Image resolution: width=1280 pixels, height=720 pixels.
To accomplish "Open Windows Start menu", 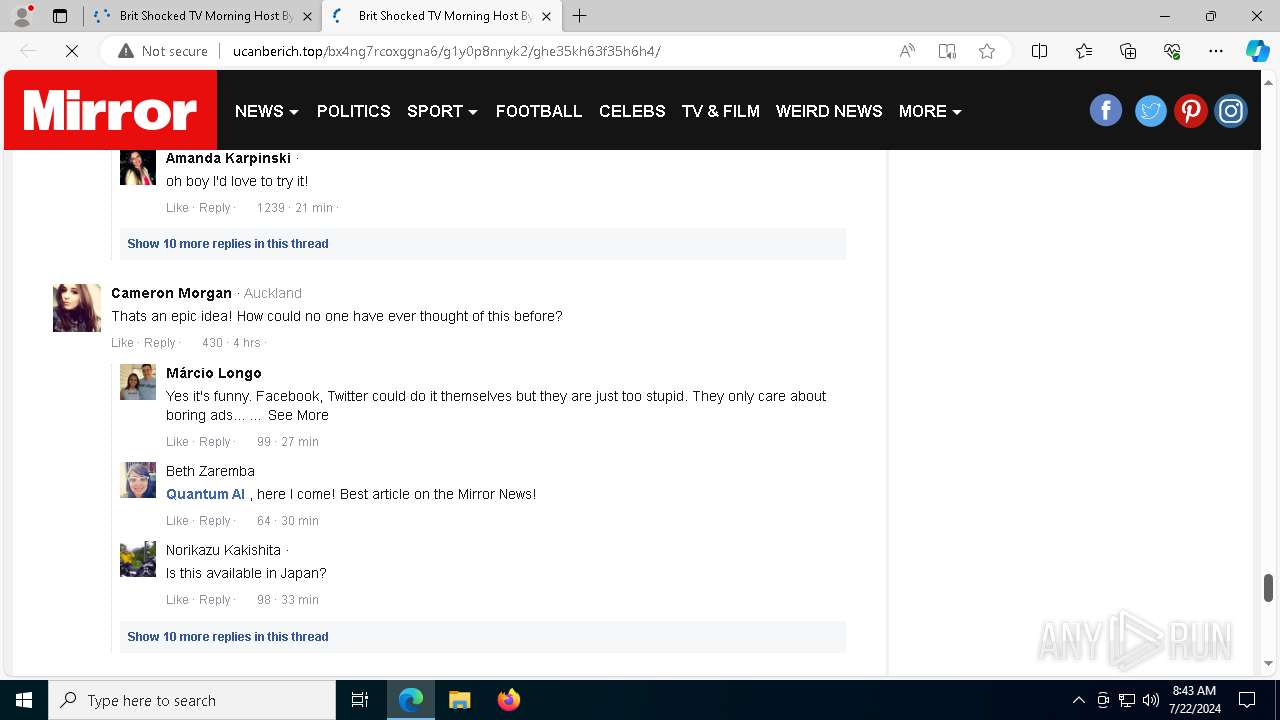I will [x=24, y=700].
